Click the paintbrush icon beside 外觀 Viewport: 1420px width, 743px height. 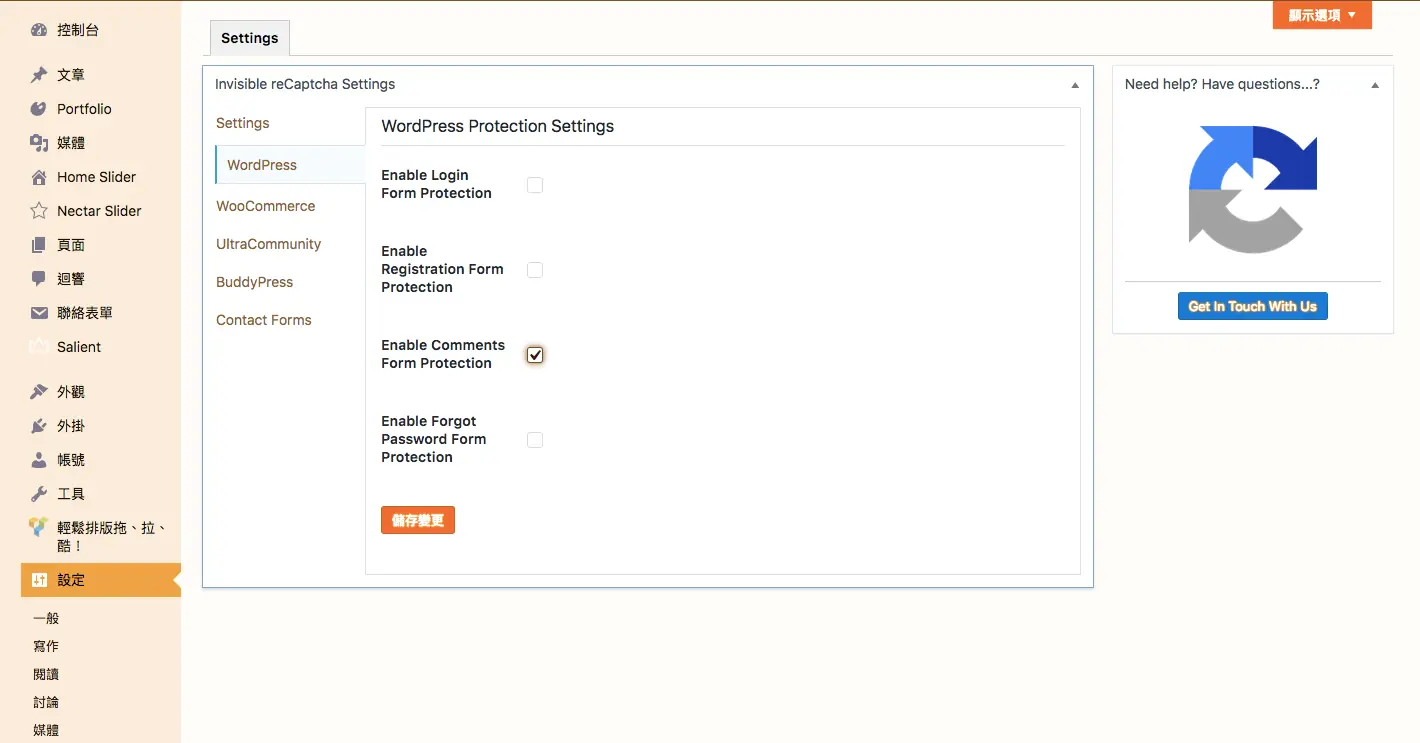pyautogui.click(x=39, y=392)
